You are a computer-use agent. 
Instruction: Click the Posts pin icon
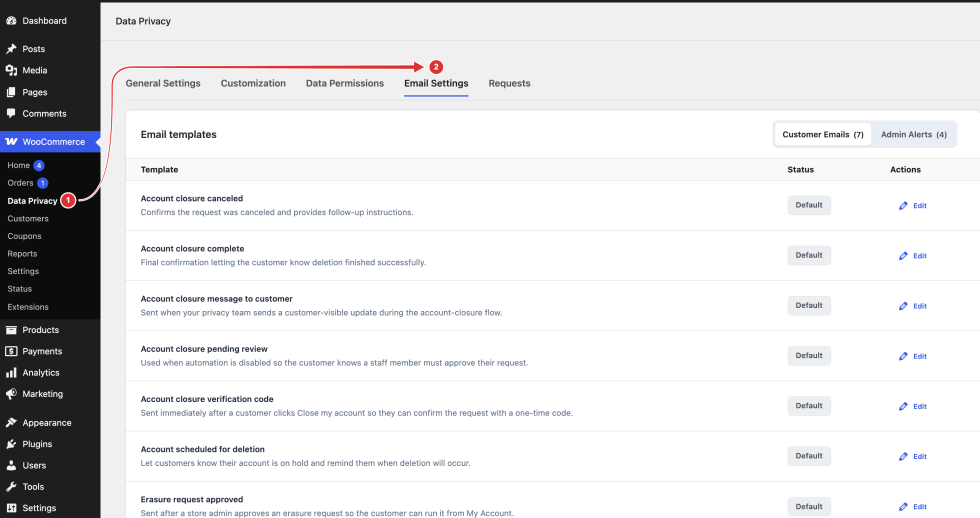coord(11,49)
